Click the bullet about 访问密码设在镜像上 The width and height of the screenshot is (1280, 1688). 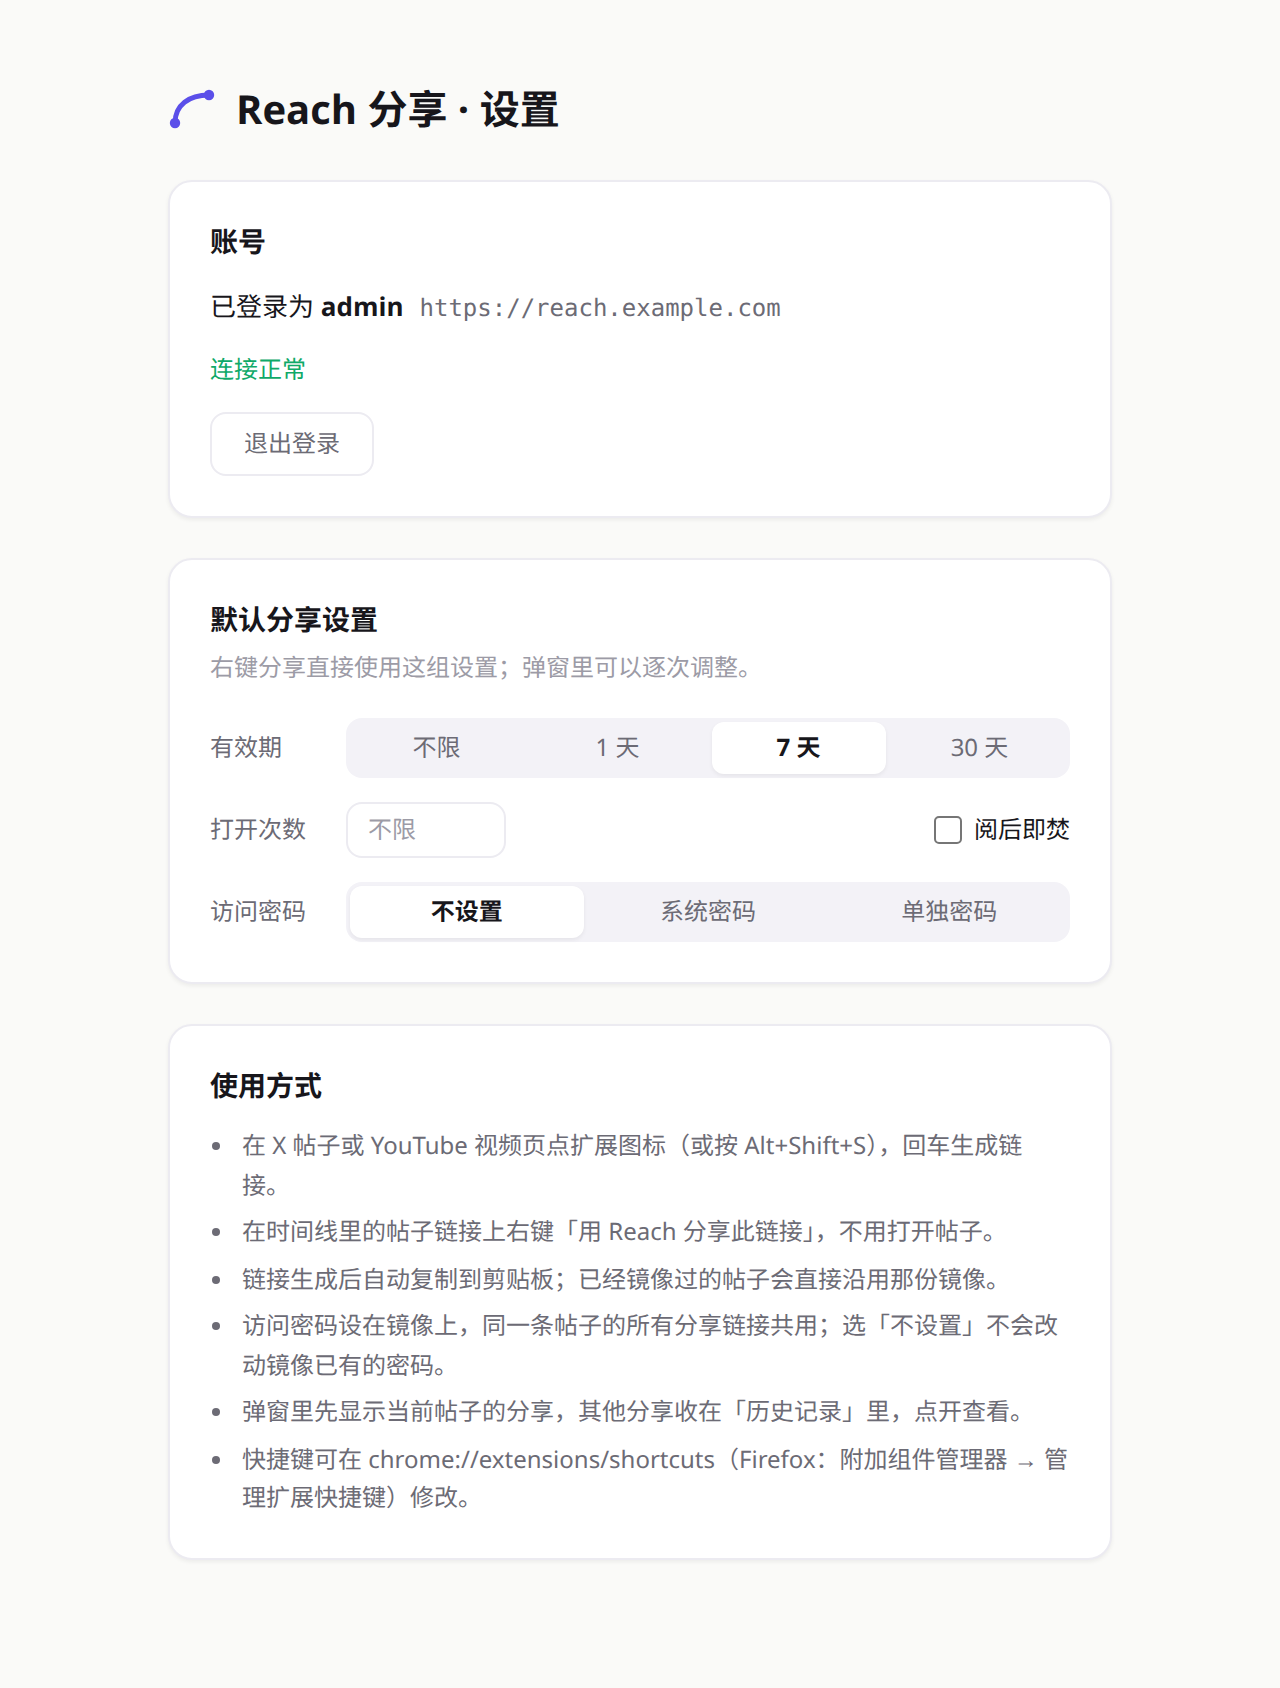tap(650, 1345)
